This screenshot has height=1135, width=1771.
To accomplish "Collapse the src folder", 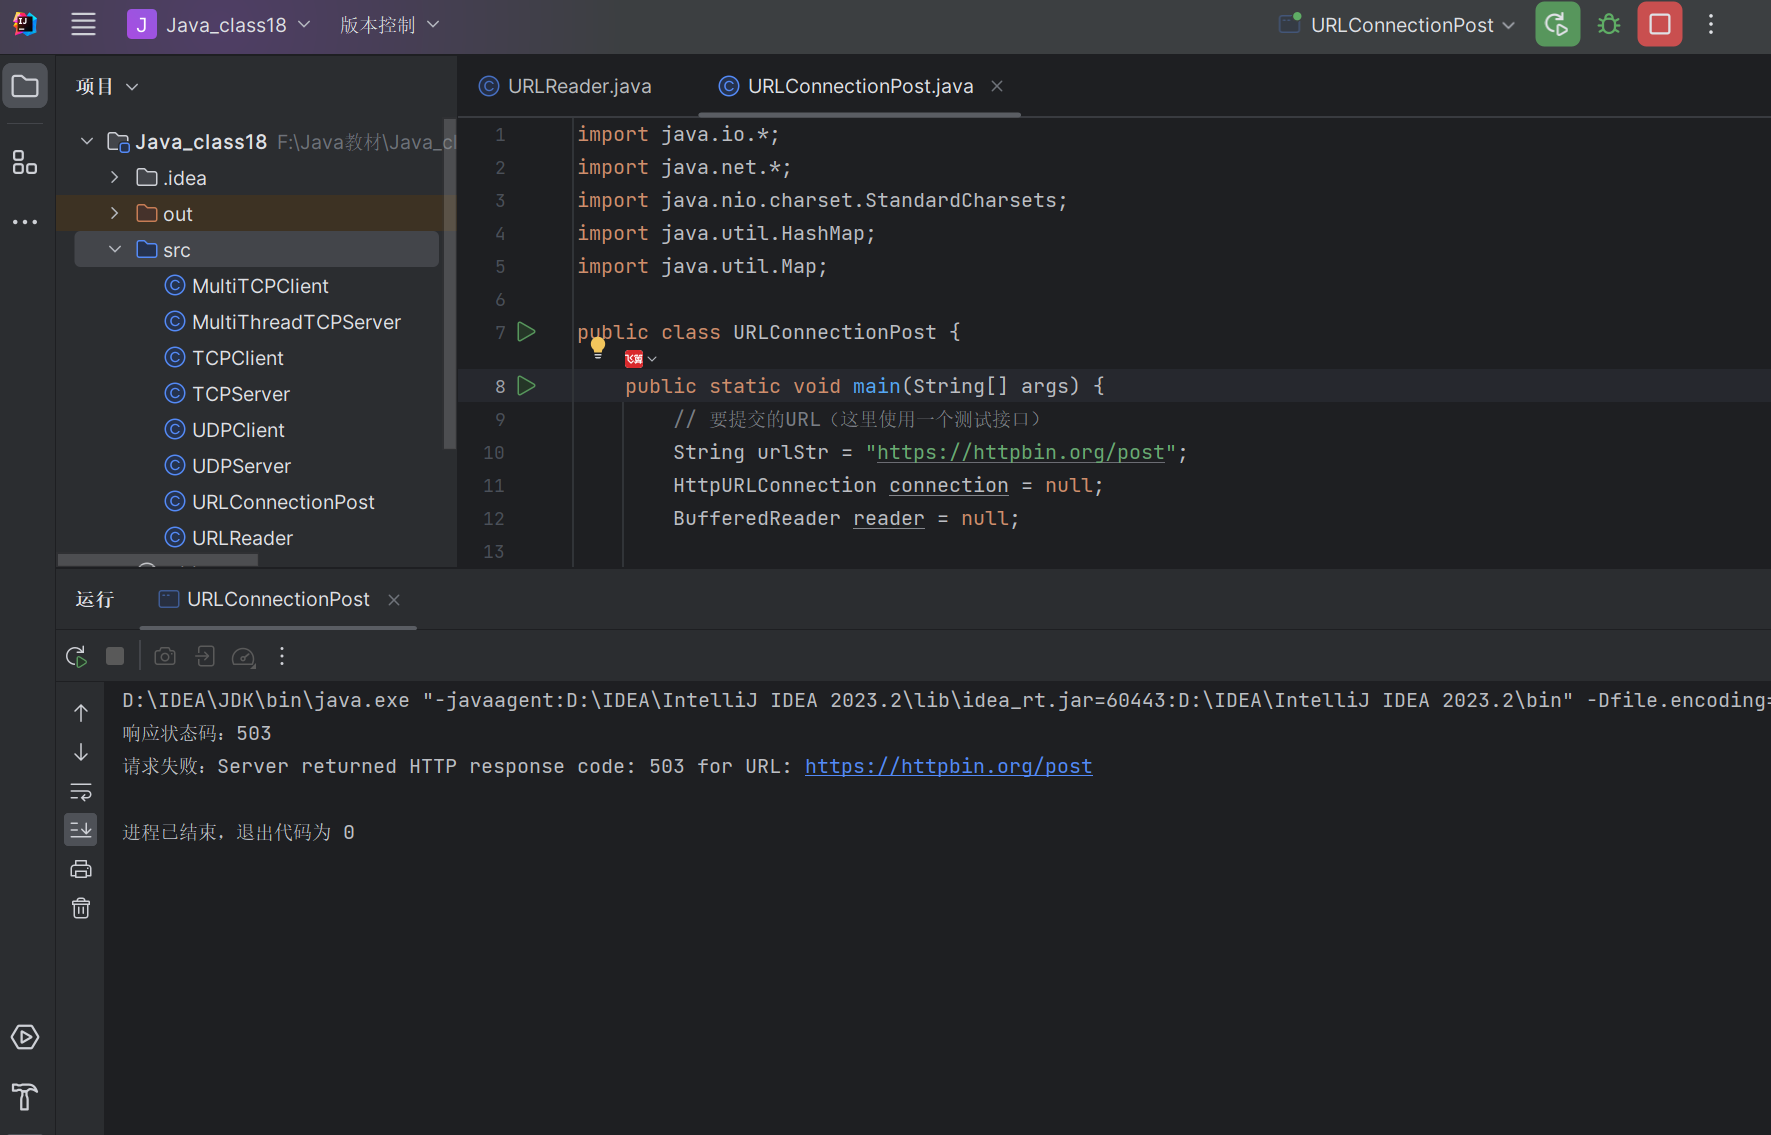I will (x=115, y=249).
